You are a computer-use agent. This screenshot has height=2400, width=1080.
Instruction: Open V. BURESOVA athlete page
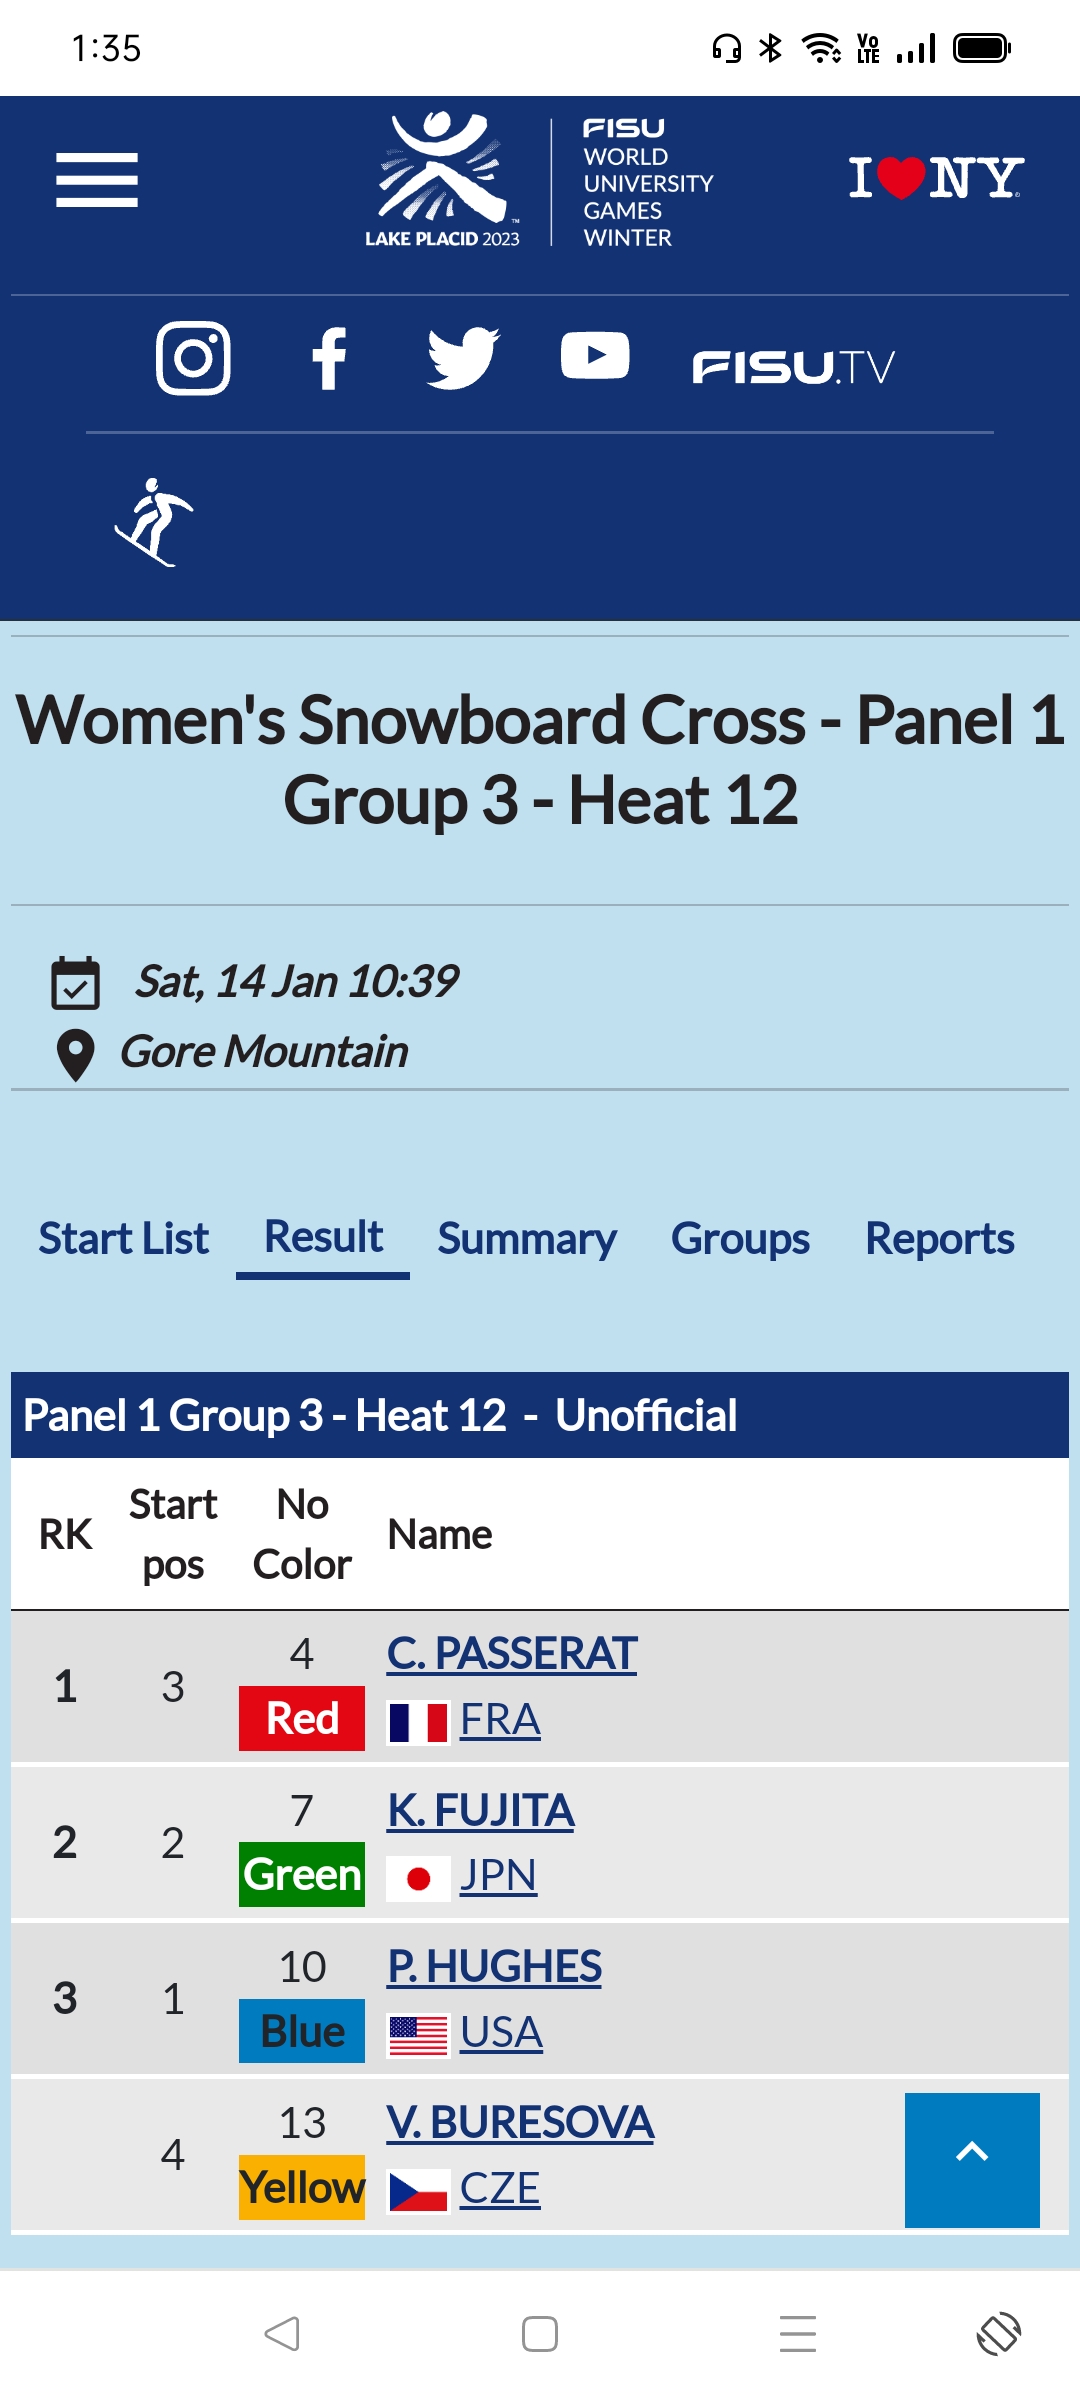coord(520,2123)
